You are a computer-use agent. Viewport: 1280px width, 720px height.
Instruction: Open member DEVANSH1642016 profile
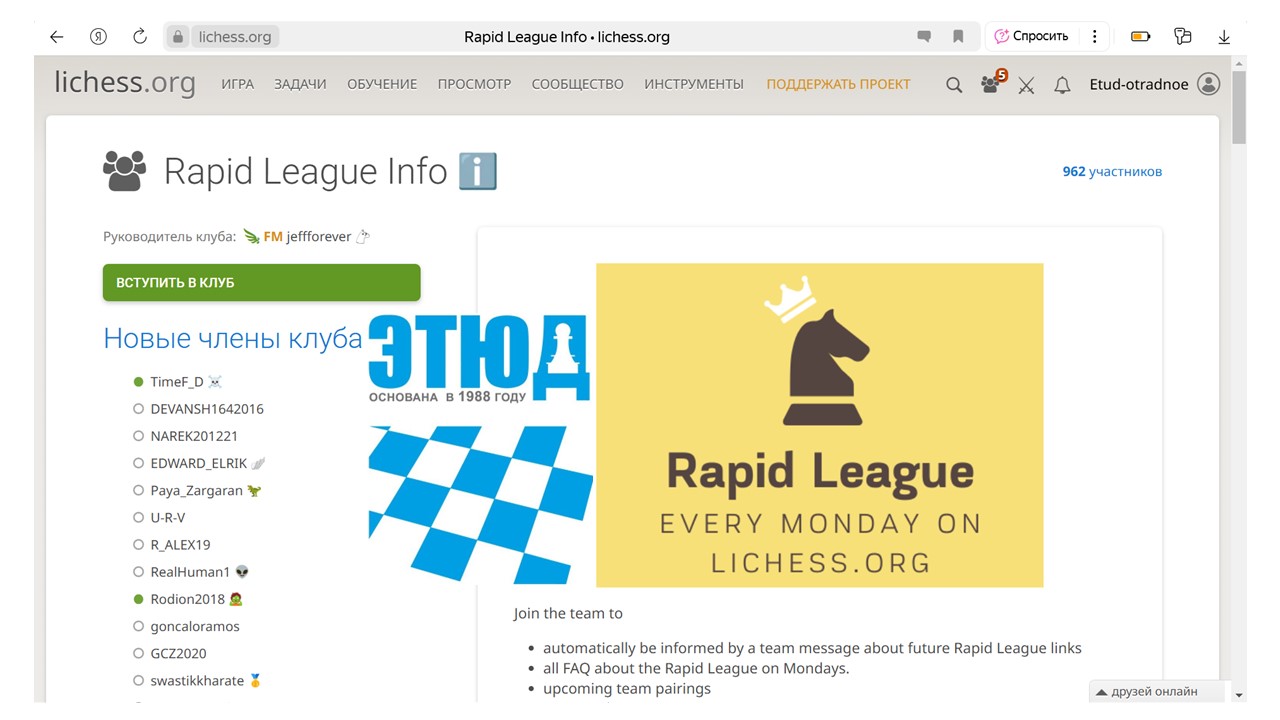pos(207,409)
